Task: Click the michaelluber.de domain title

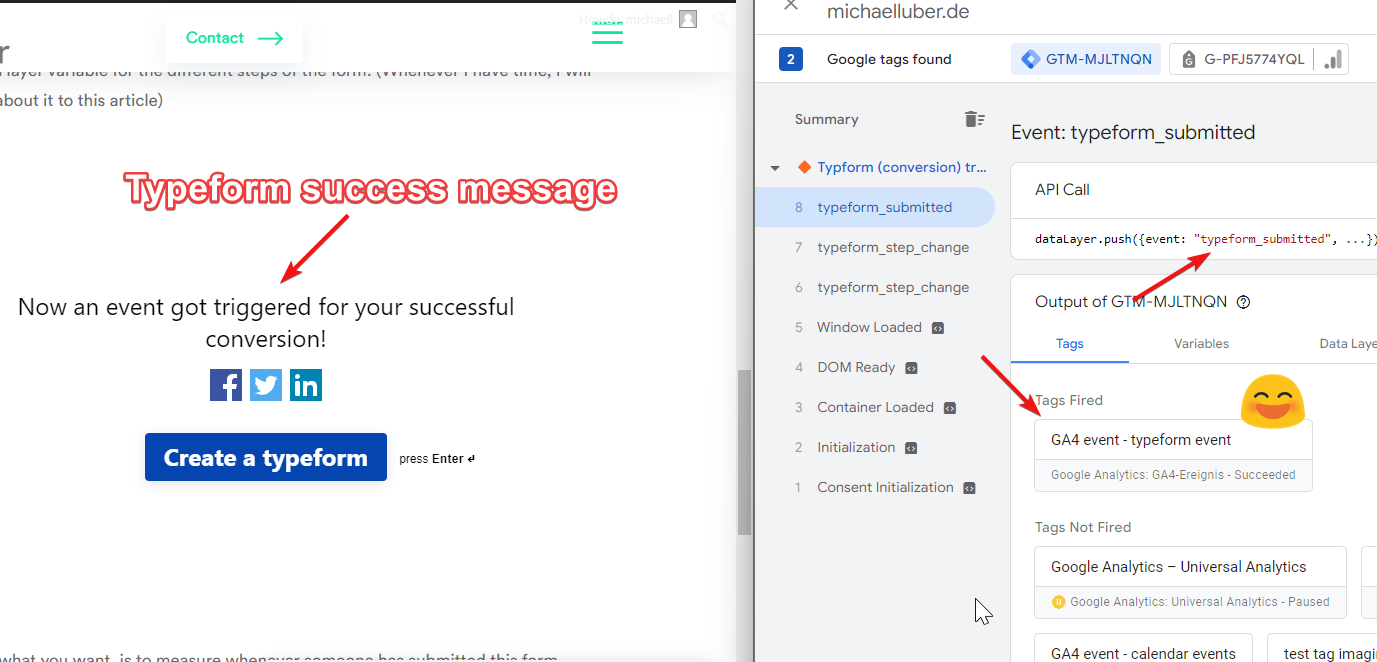Action: coord(898,12)
